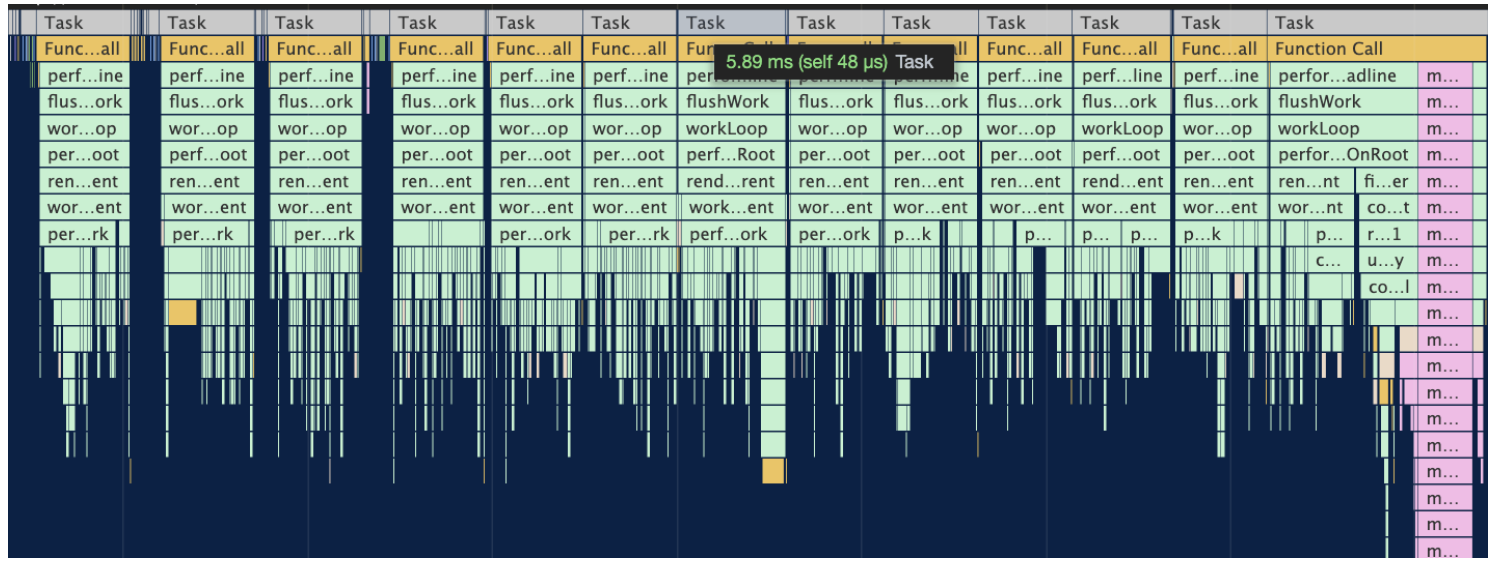
Task: Select the r...1 call frame
Action: [x=1386, y=235]
